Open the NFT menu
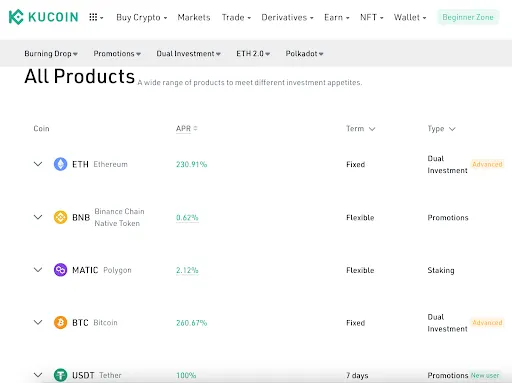The height and width of the screenshot is (383, 512). pyautogui.click(x=372, y=17)
